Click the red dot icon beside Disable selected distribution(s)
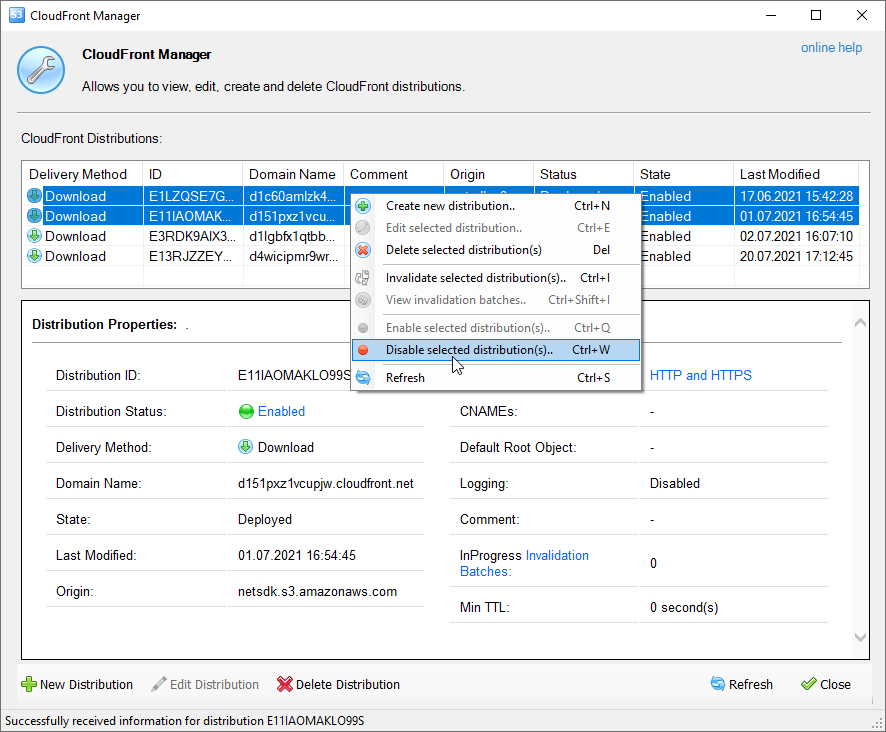This screenshot has width=886, height=732. point(363,350)
